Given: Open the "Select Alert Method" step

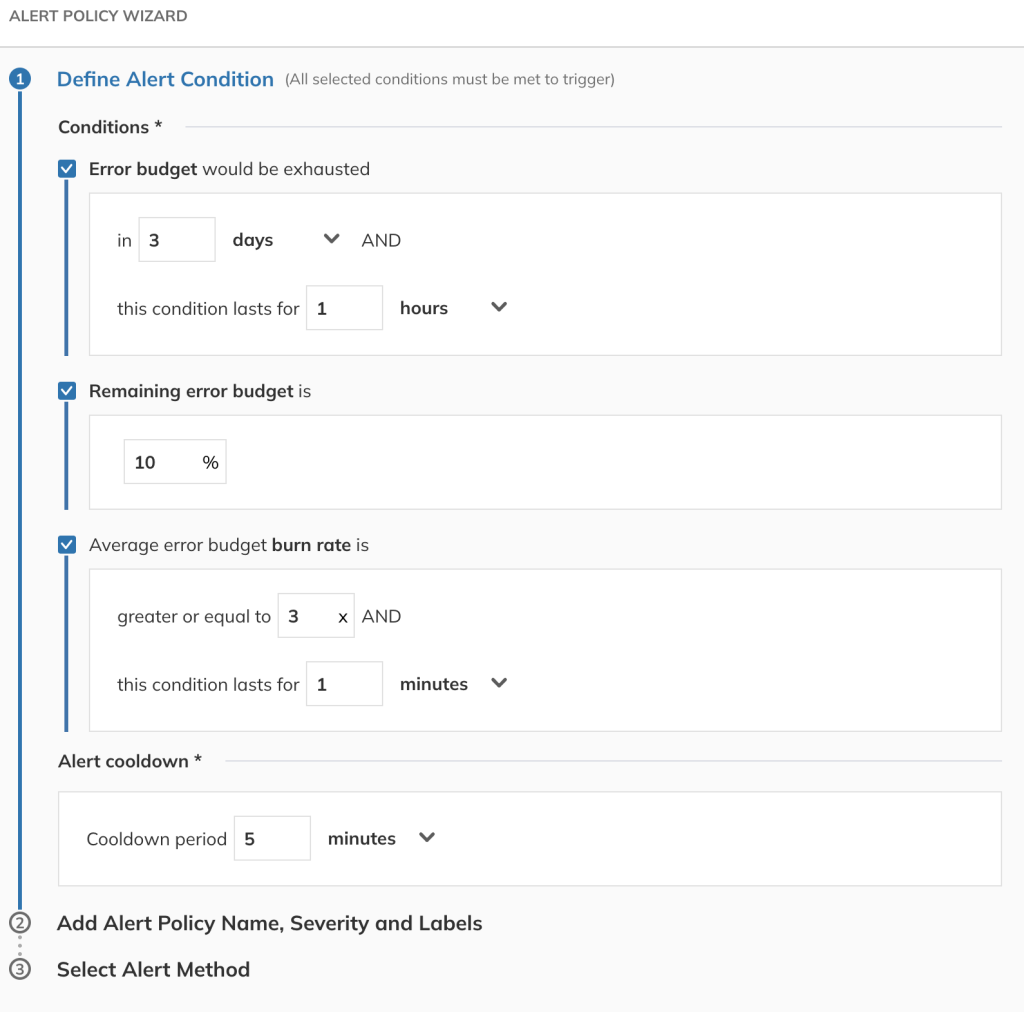Looking at the screenshot, I should (x=153, y=969).
